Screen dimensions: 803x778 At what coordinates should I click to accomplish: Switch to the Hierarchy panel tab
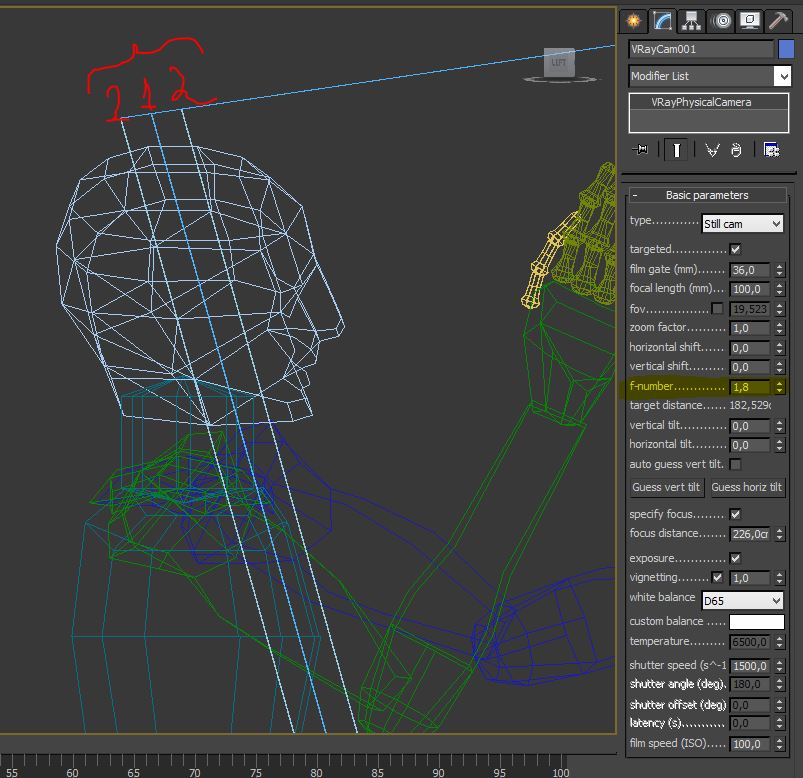690,21
